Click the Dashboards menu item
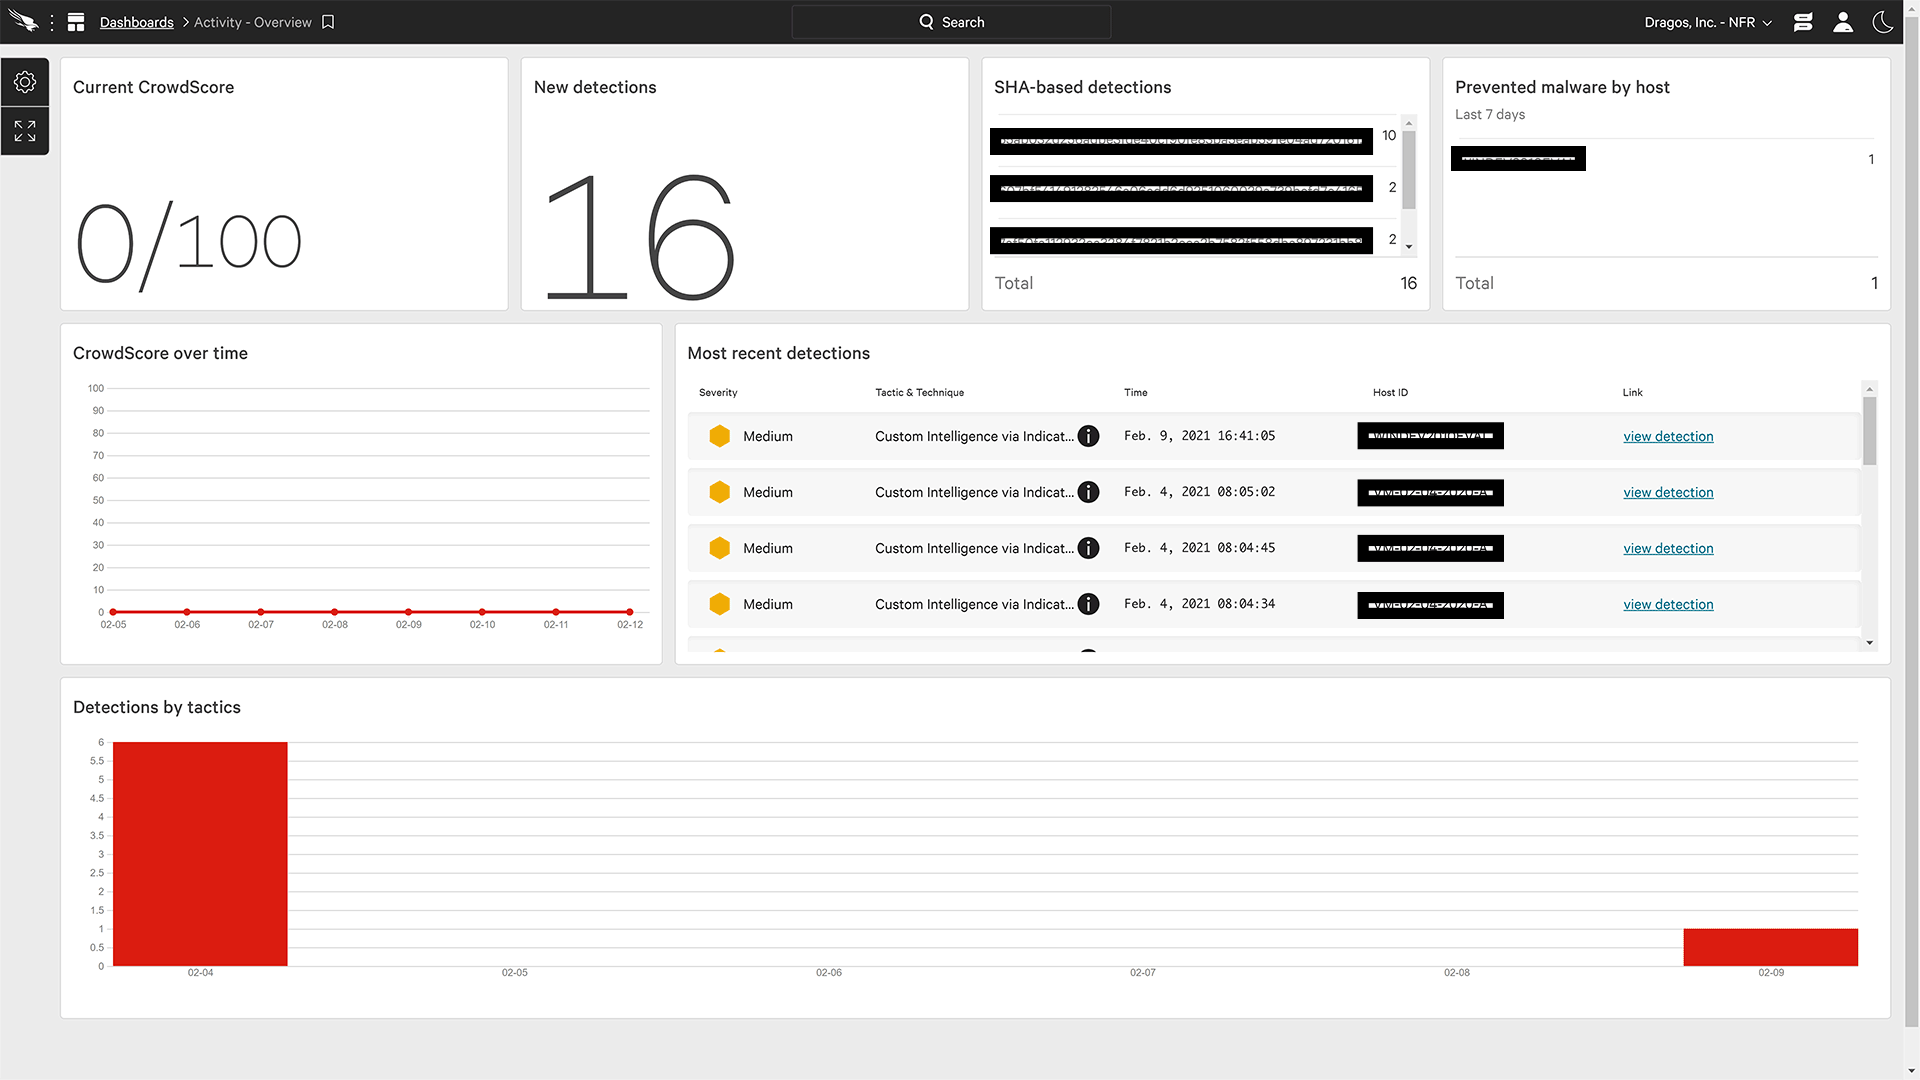The width and height of the screenshot is (1920, 1080). pos(137,22)
